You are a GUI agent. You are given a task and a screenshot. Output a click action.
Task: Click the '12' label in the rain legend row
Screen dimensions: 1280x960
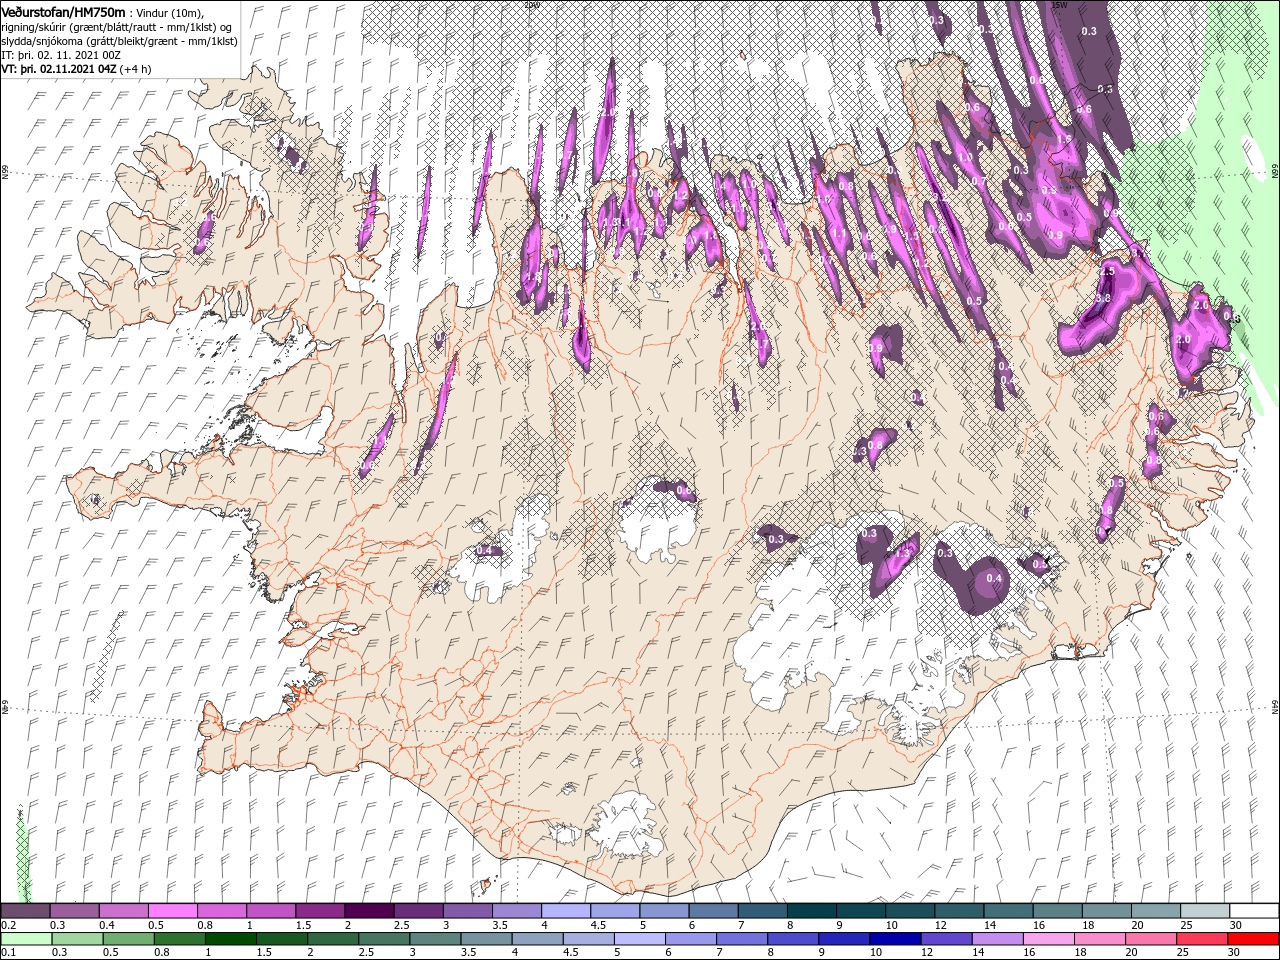tap(925, 953)
